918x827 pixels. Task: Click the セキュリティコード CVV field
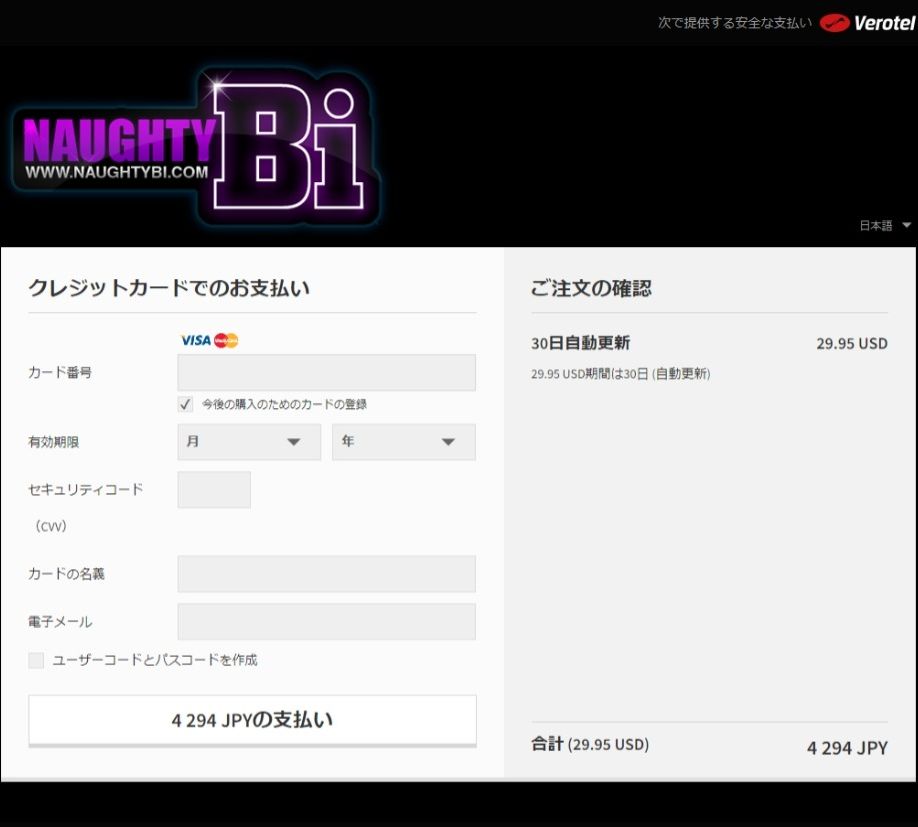pos(214,490)
